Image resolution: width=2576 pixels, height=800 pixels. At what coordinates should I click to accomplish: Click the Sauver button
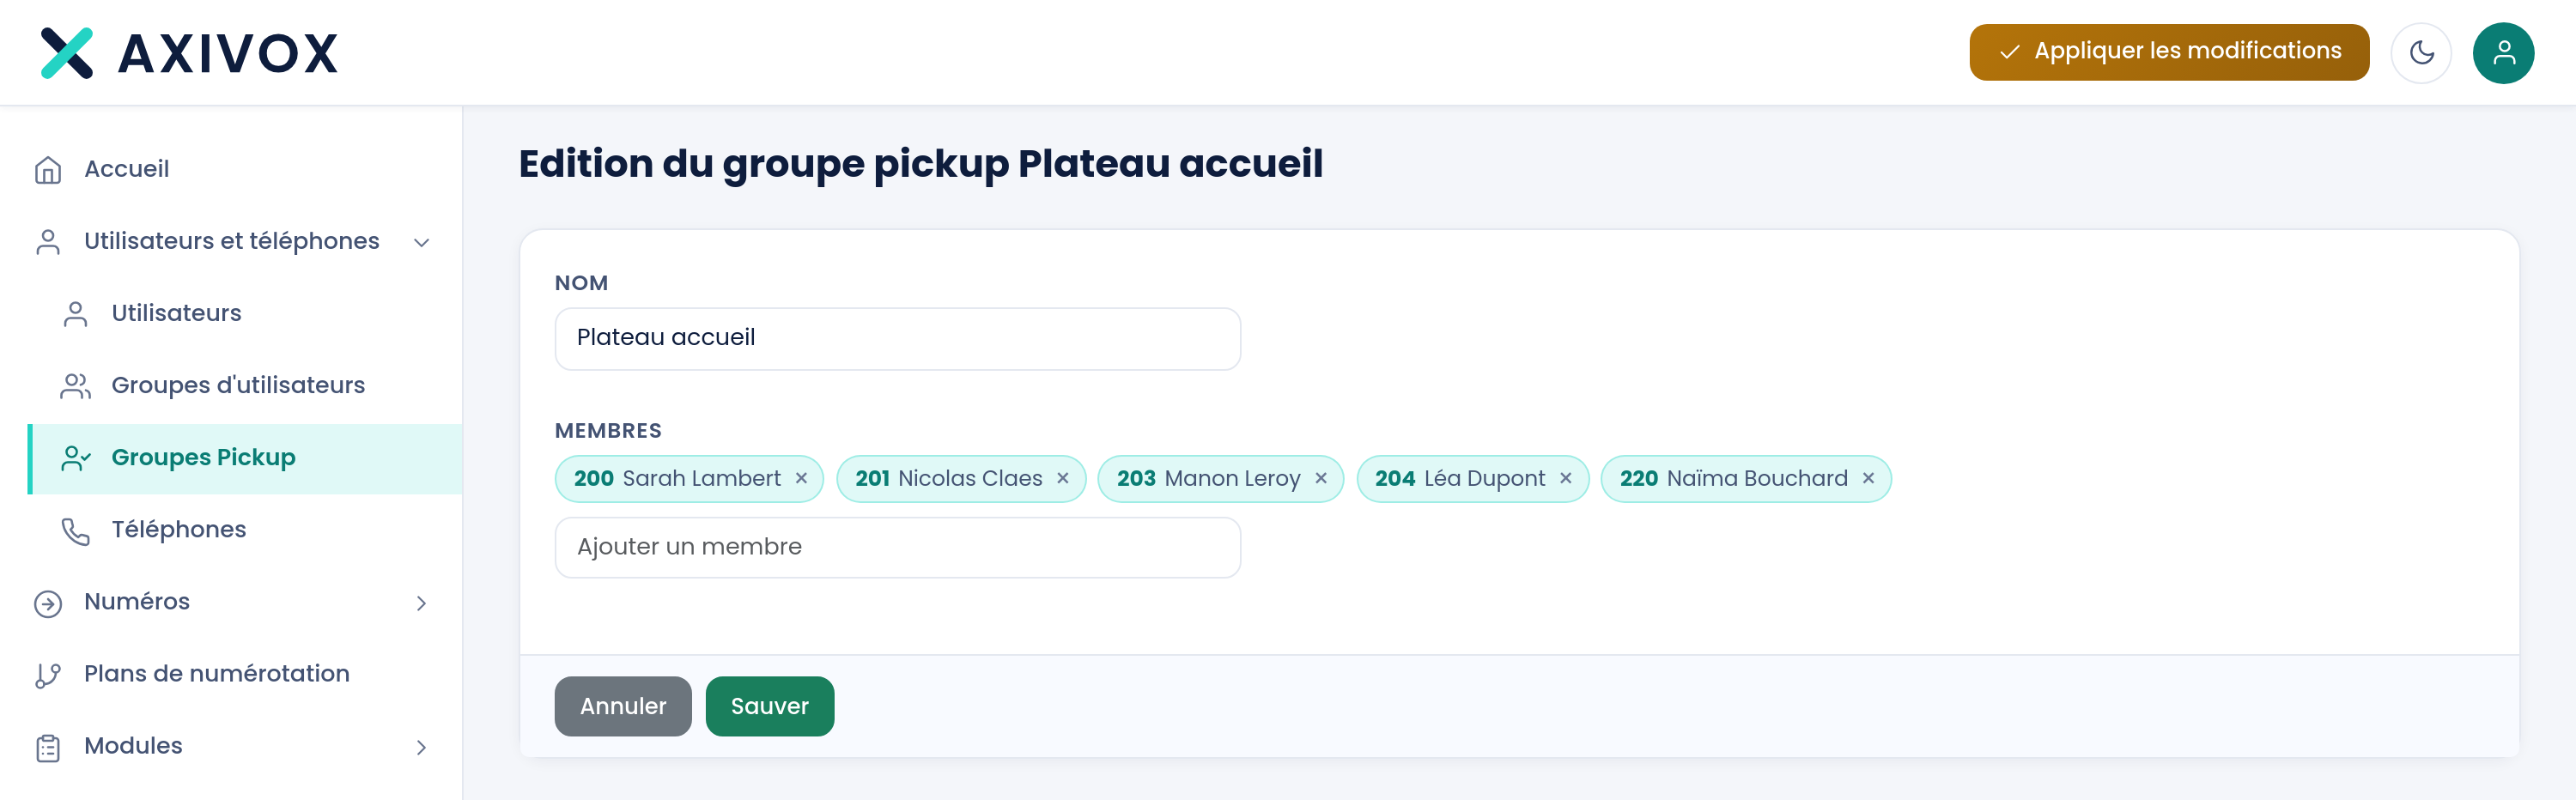(x=769, y=706)
